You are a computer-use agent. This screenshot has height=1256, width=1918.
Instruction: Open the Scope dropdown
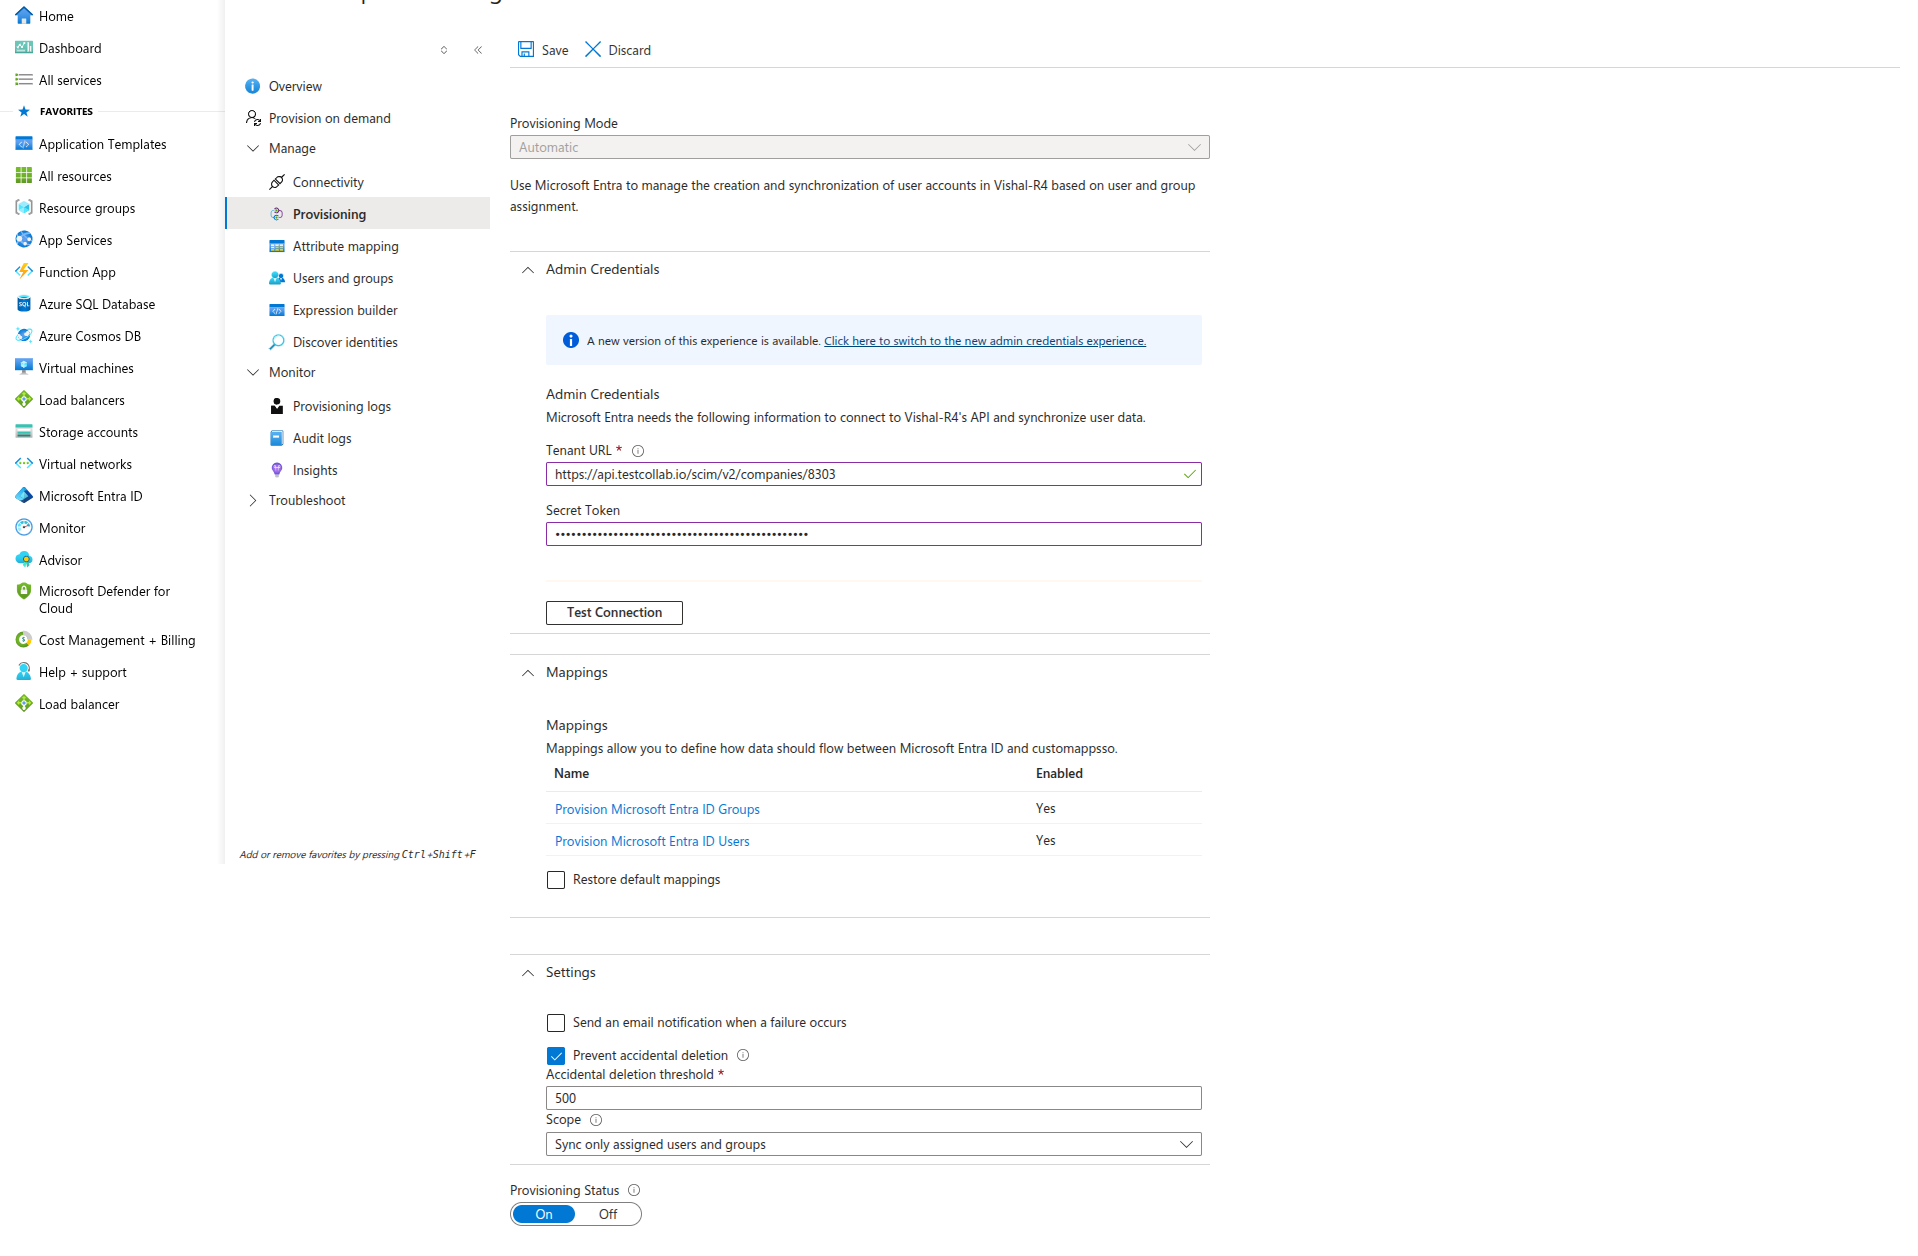click(x=873, y=1144)
